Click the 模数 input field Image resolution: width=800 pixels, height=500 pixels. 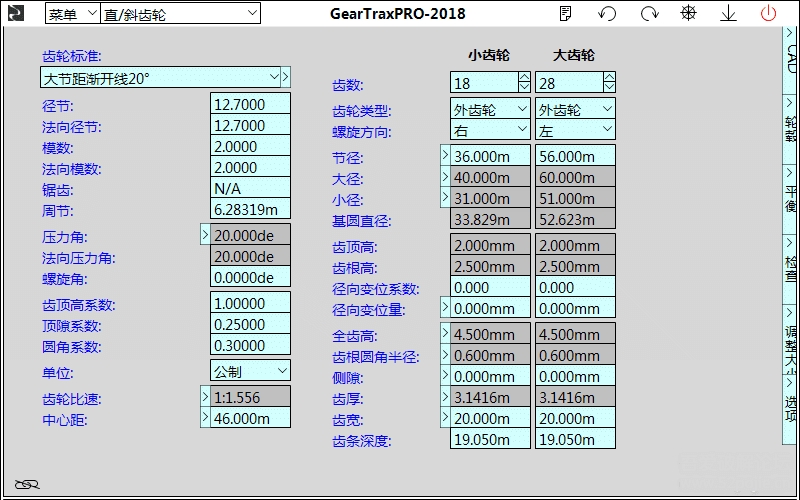[250, 145]
